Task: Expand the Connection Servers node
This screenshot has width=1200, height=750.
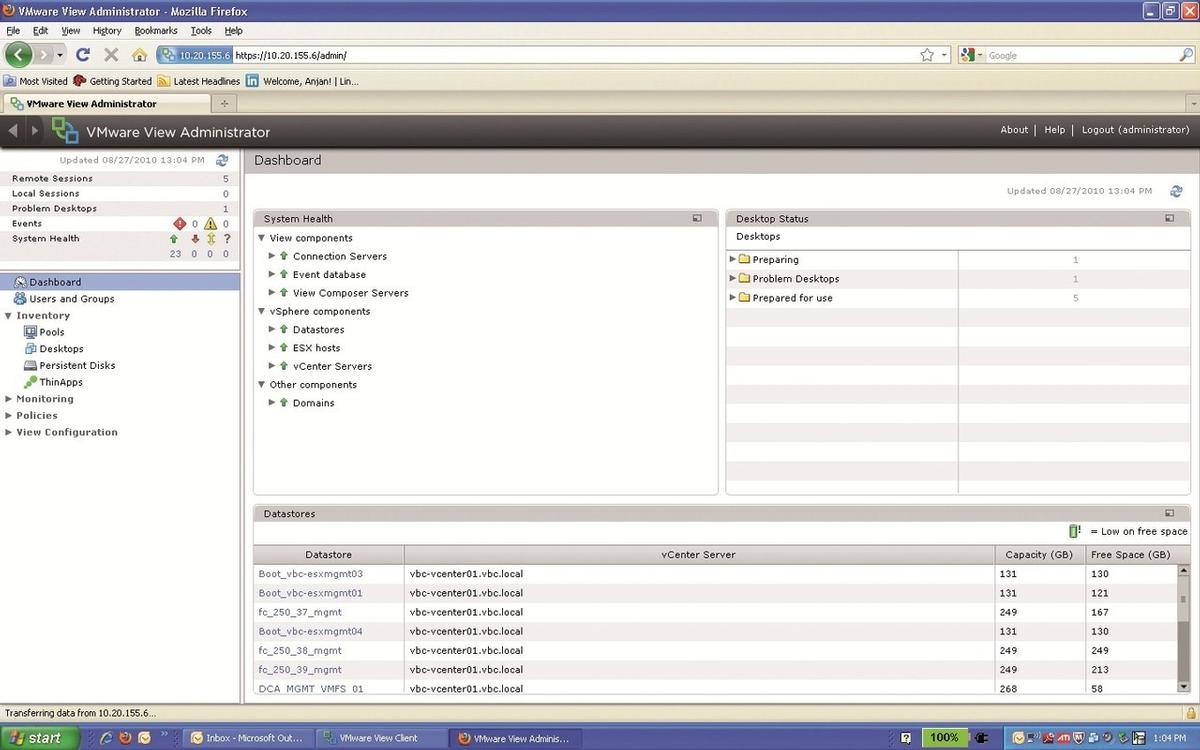Action: pyautogui.click(x=272, y=256)
